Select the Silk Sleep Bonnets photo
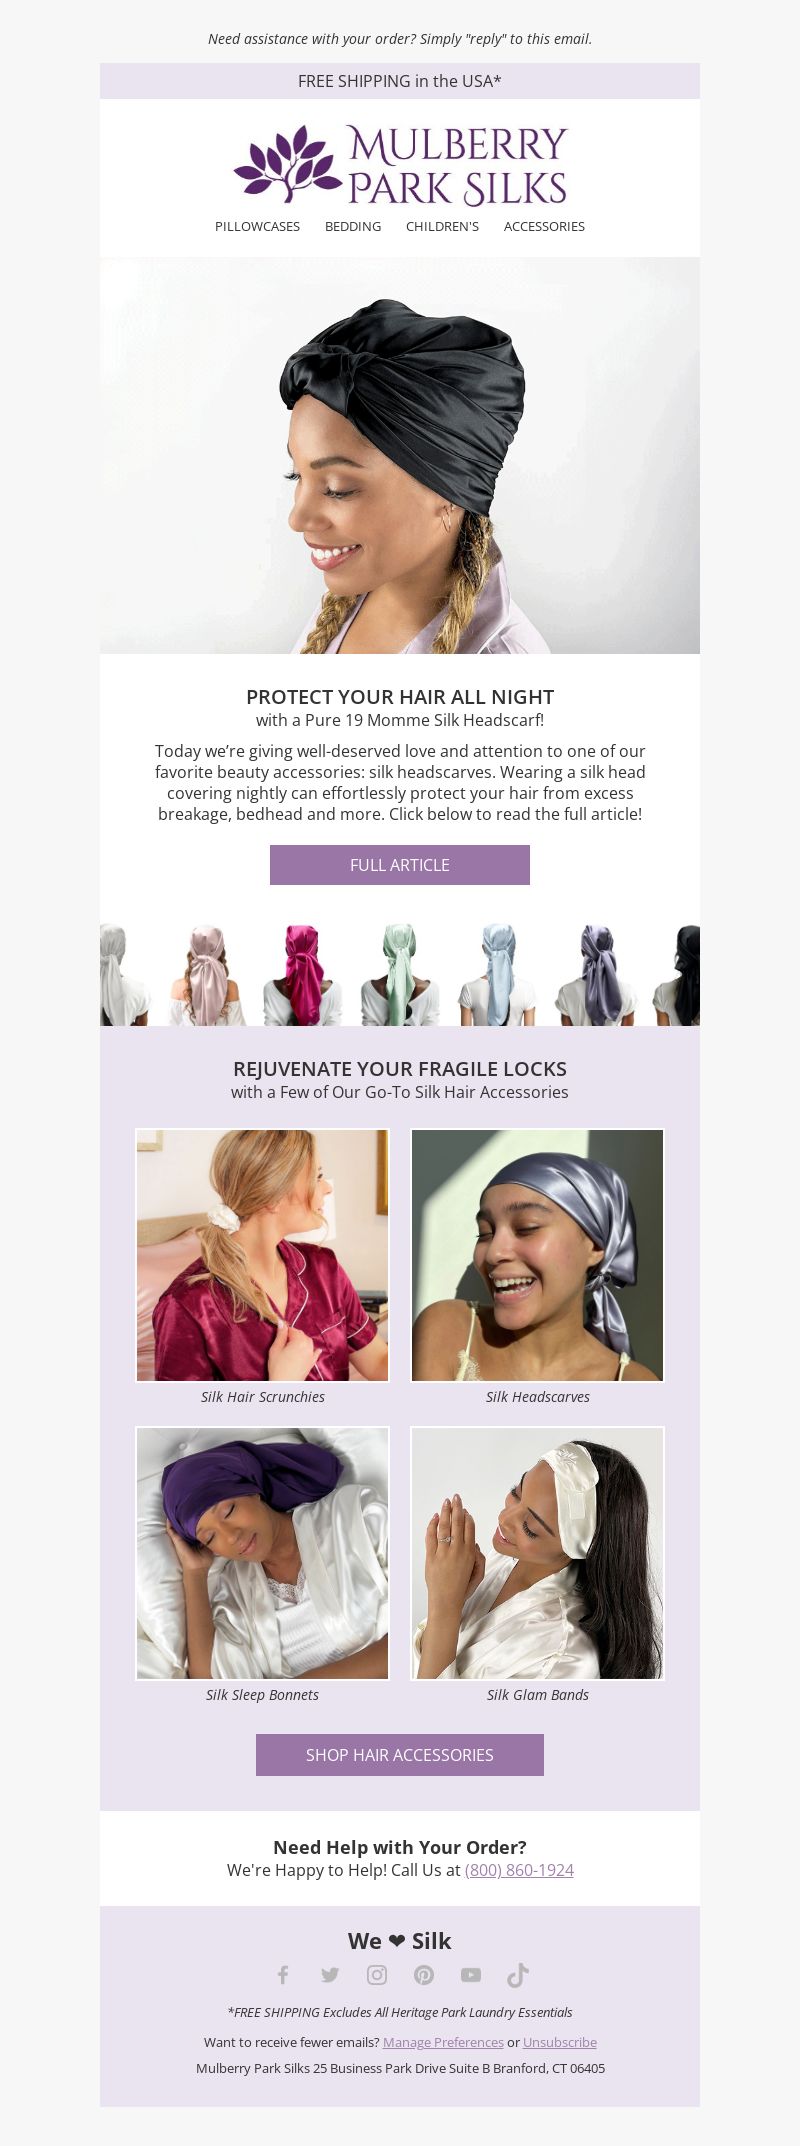 (262, 1553)
